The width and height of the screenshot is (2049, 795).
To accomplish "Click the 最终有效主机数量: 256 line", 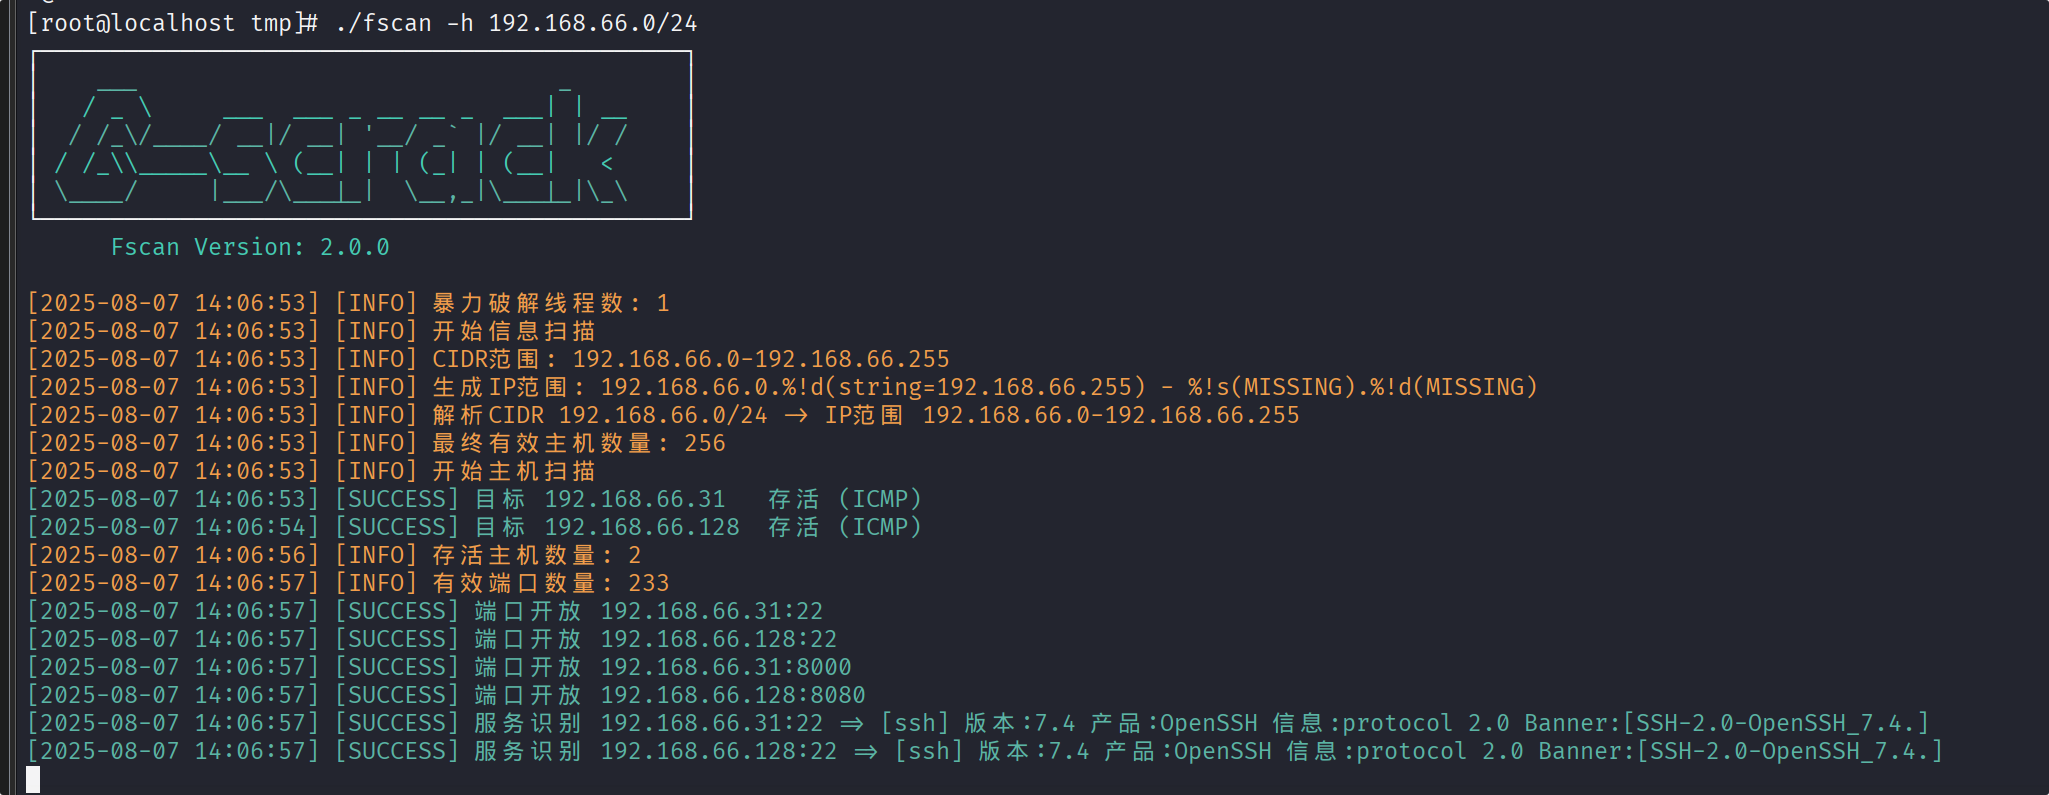I will (376, 443).
